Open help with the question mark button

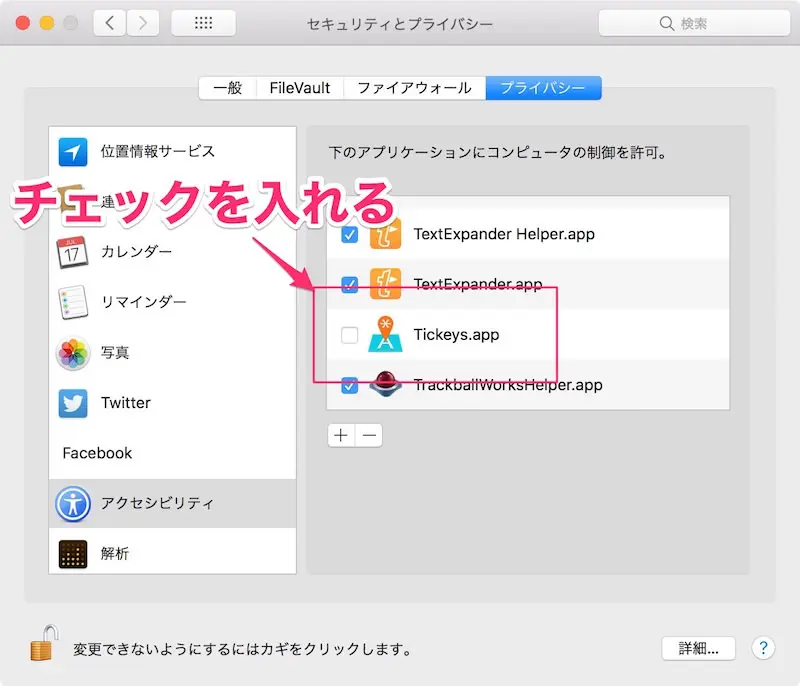point(763,648)
